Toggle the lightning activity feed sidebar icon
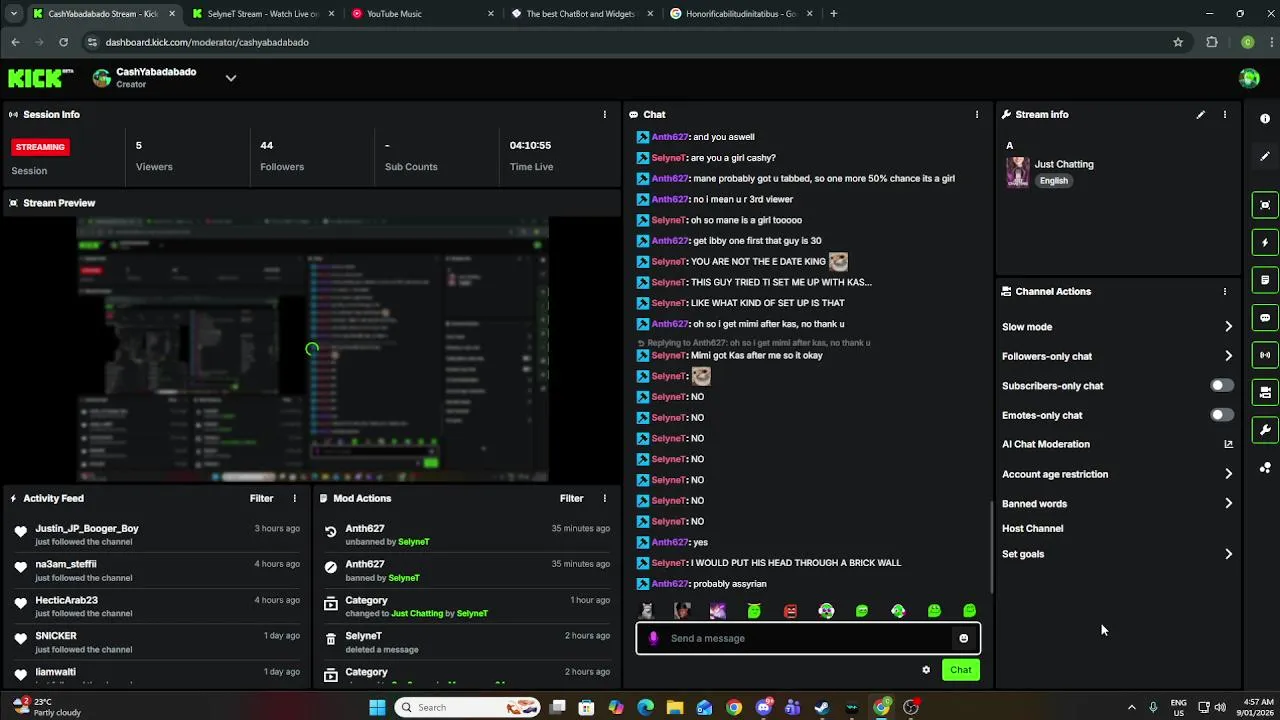 pos(1265,242)
